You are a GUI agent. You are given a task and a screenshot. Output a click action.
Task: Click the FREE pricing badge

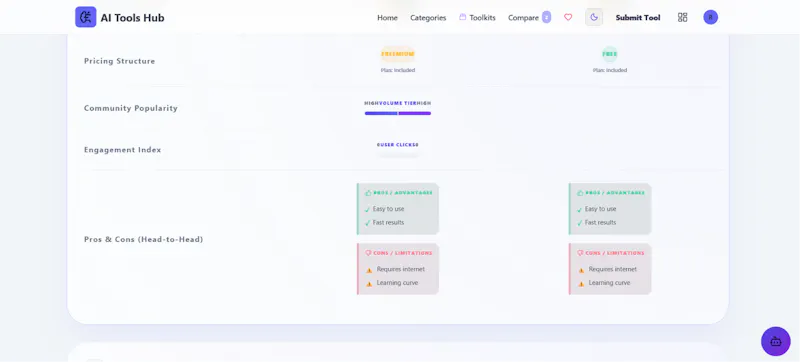tap(610, 54)
